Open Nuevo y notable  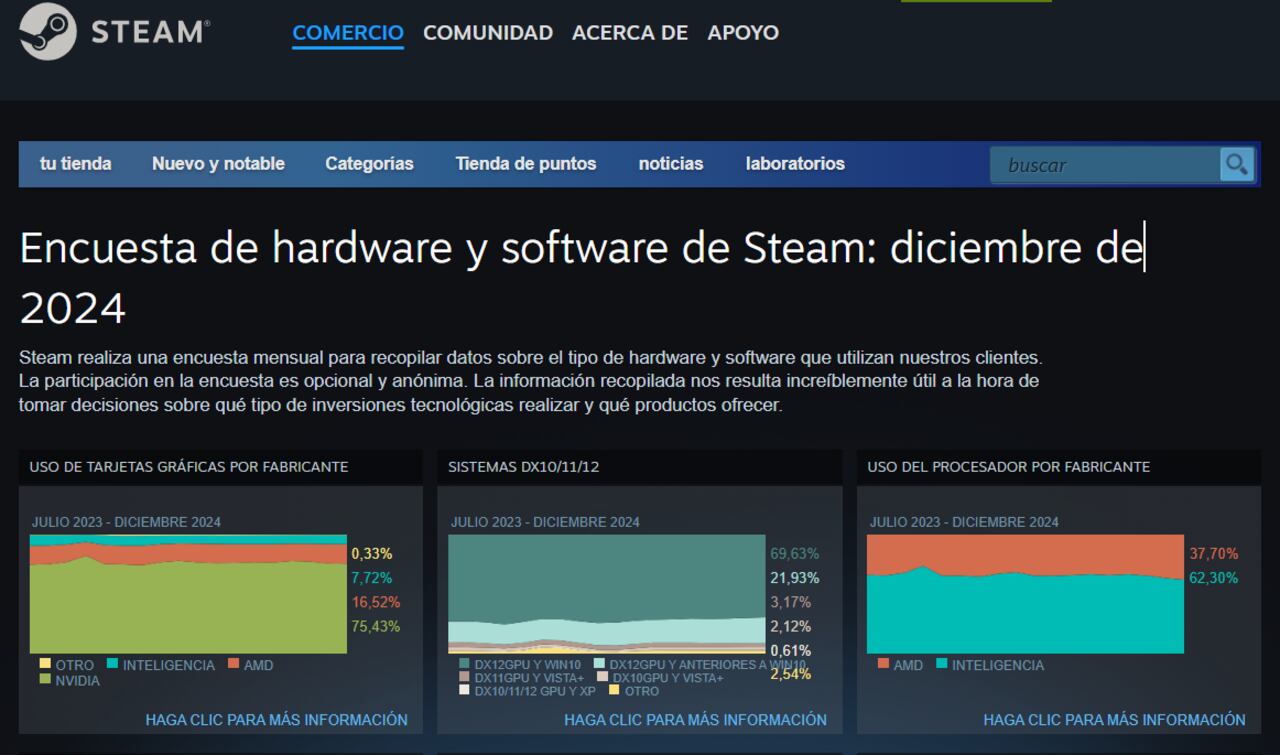[217, 164]
